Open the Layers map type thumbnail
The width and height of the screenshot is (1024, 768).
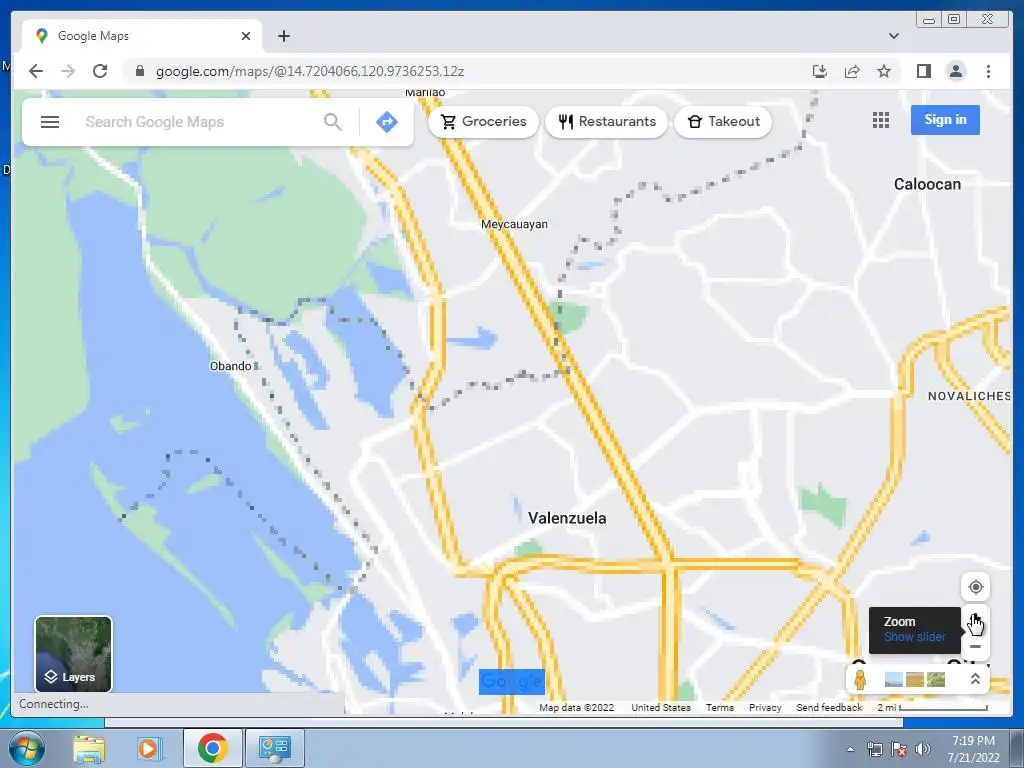(73, 654)
